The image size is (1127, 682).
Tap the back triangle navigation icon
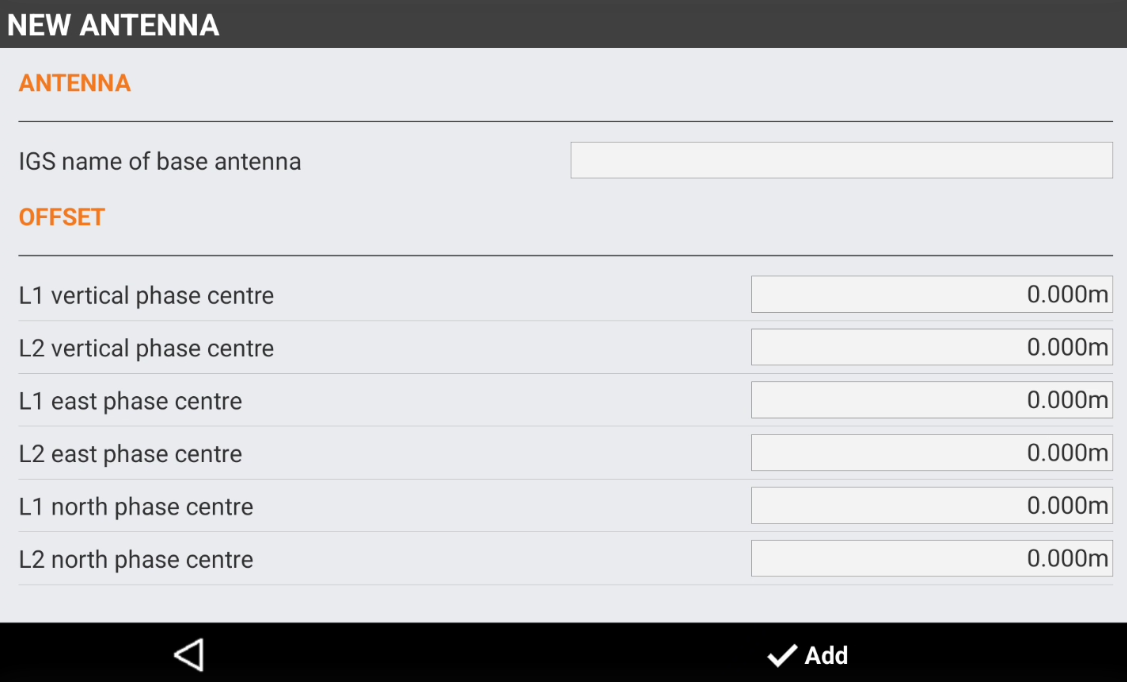[188, 655]
